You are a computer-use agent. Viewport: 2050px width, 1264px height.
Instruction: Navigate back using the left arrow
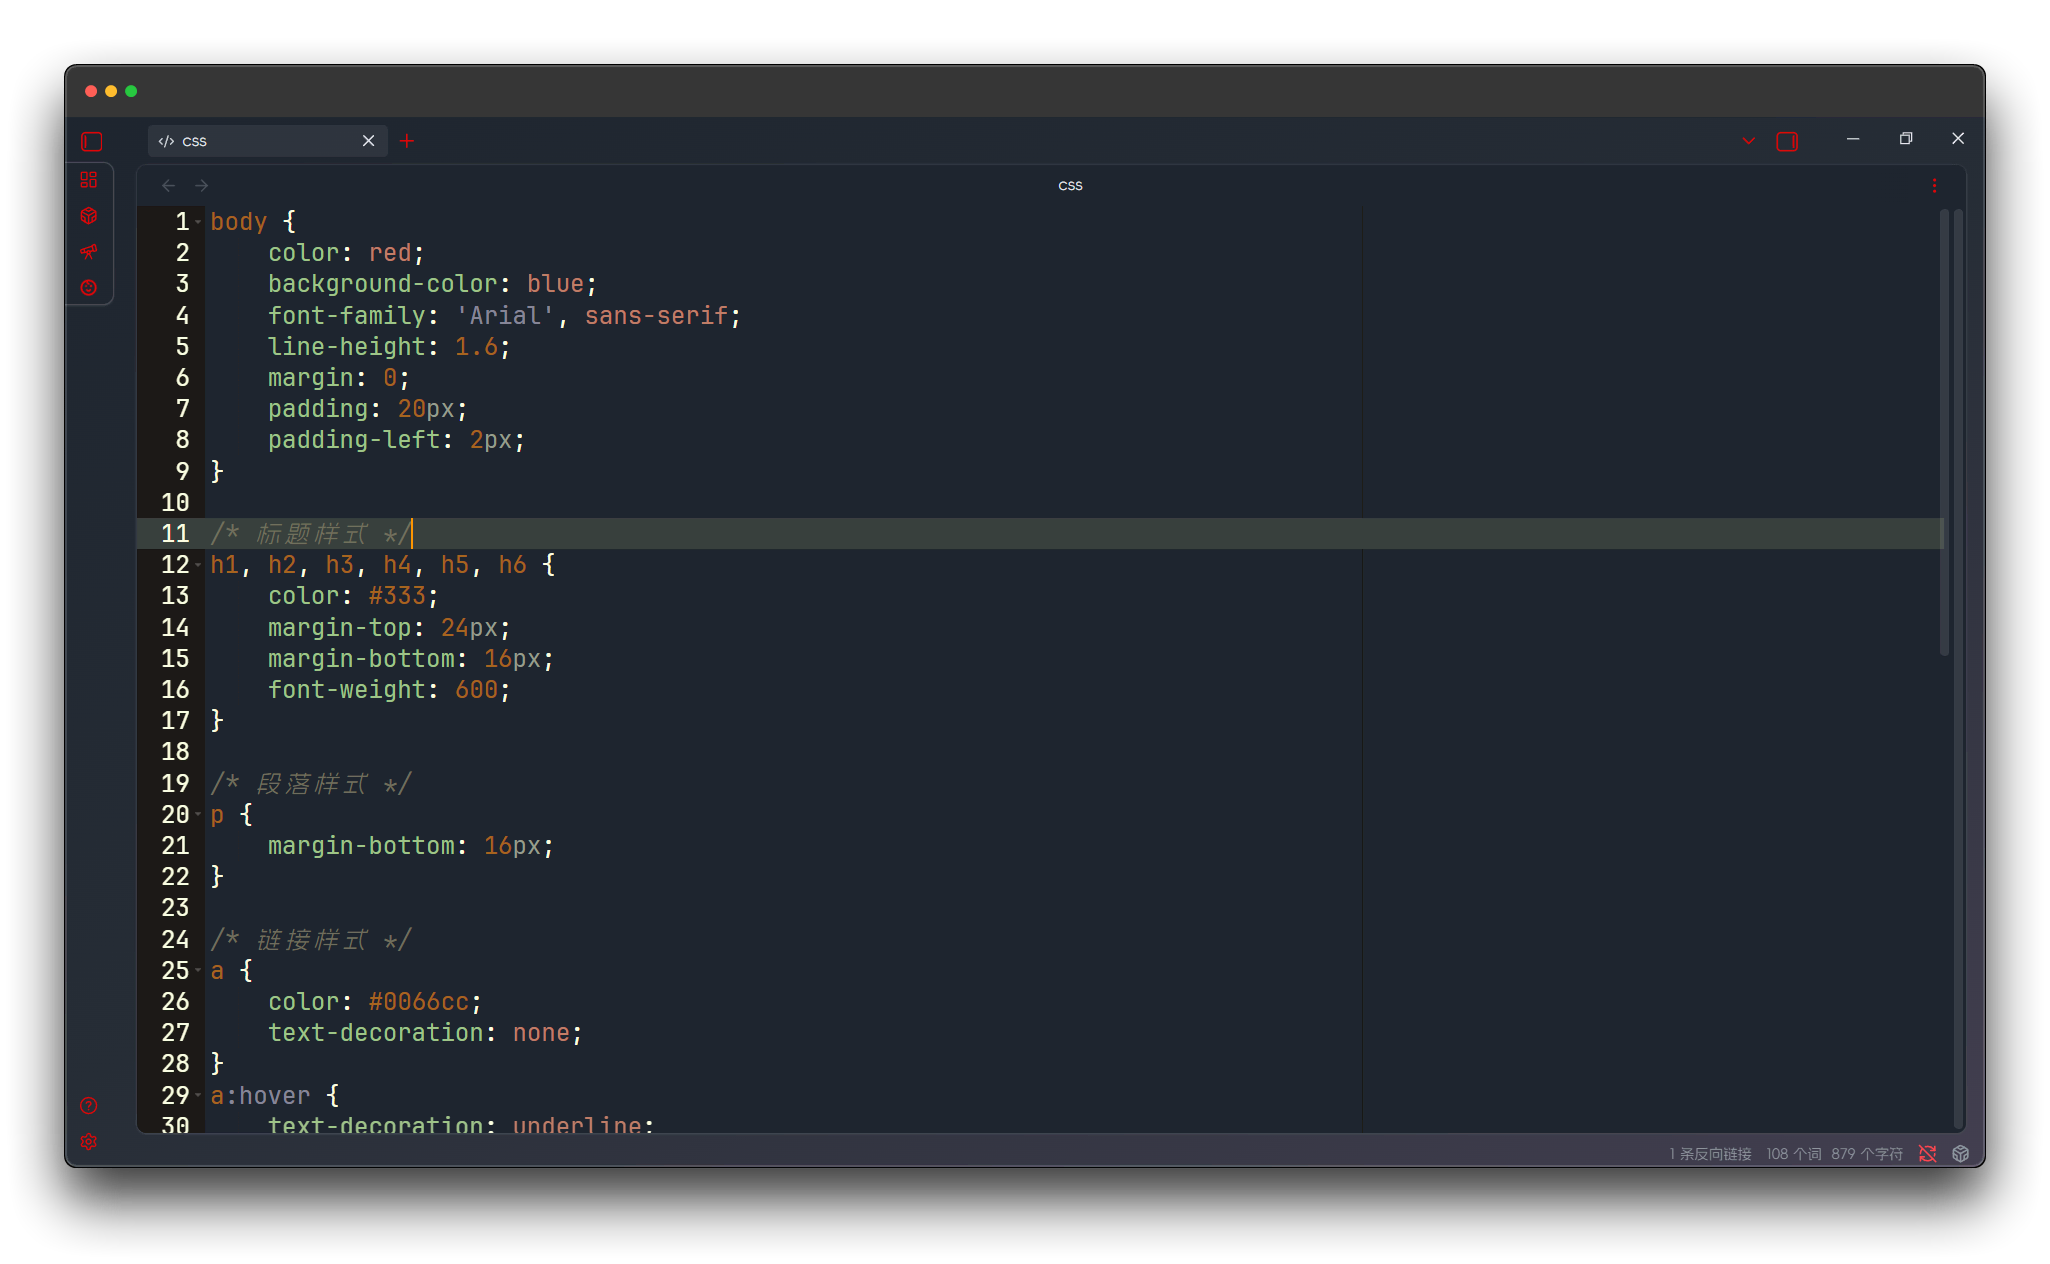pyautogui.click(x=167, y=185)
